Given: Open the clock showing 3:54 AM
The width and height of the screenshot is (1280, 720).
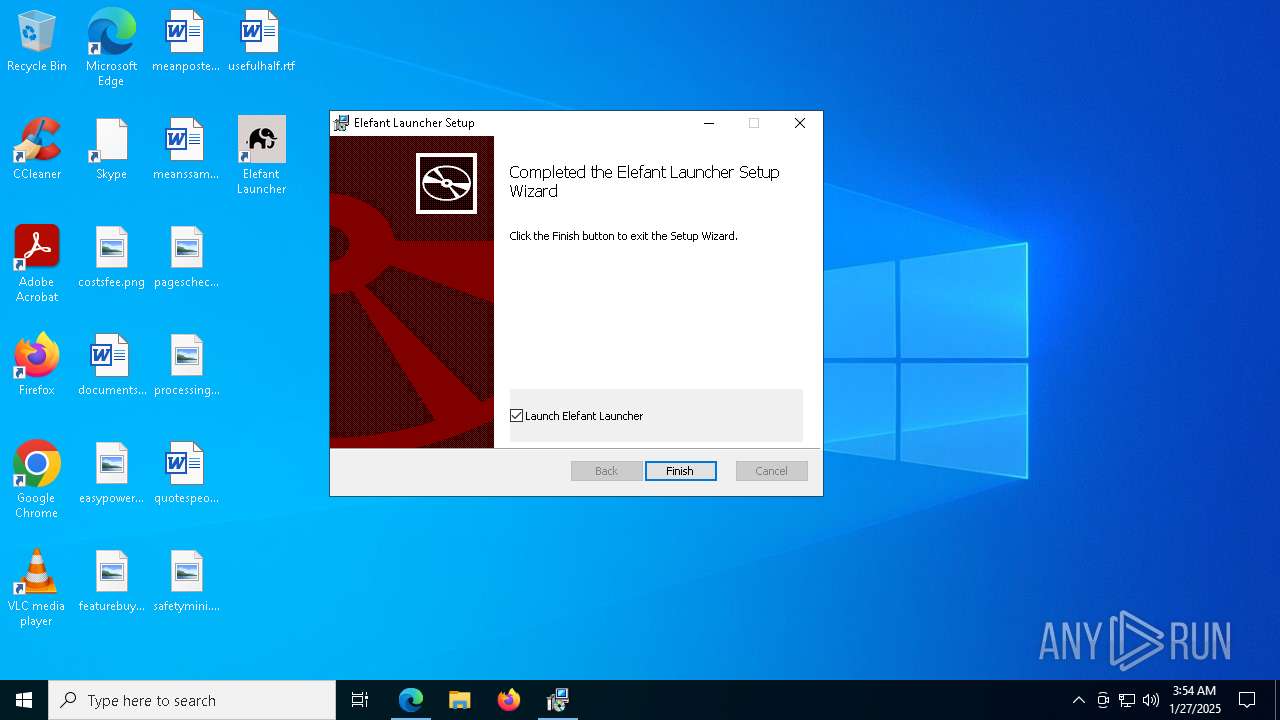Looking at the screenshot, I should [x=1195, y=700].
